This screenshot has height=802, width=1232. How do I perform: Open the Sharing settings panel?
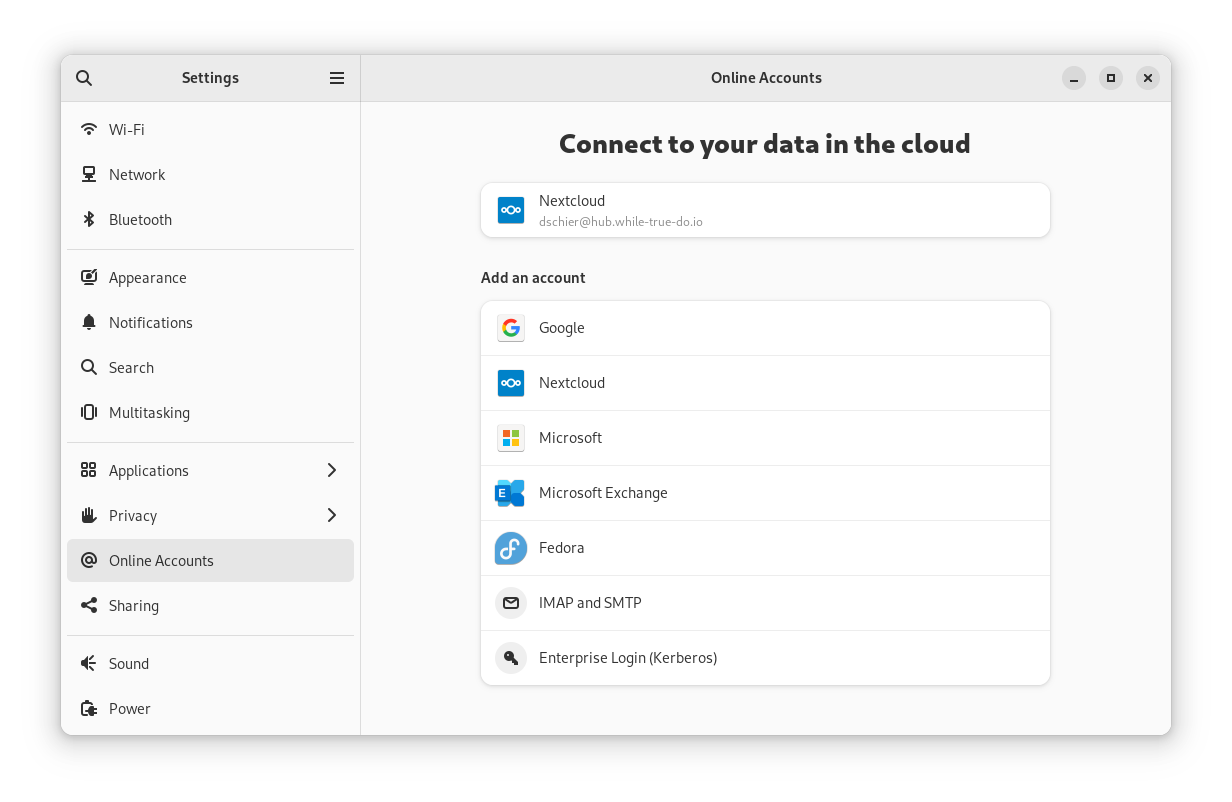tap(210, 605)
